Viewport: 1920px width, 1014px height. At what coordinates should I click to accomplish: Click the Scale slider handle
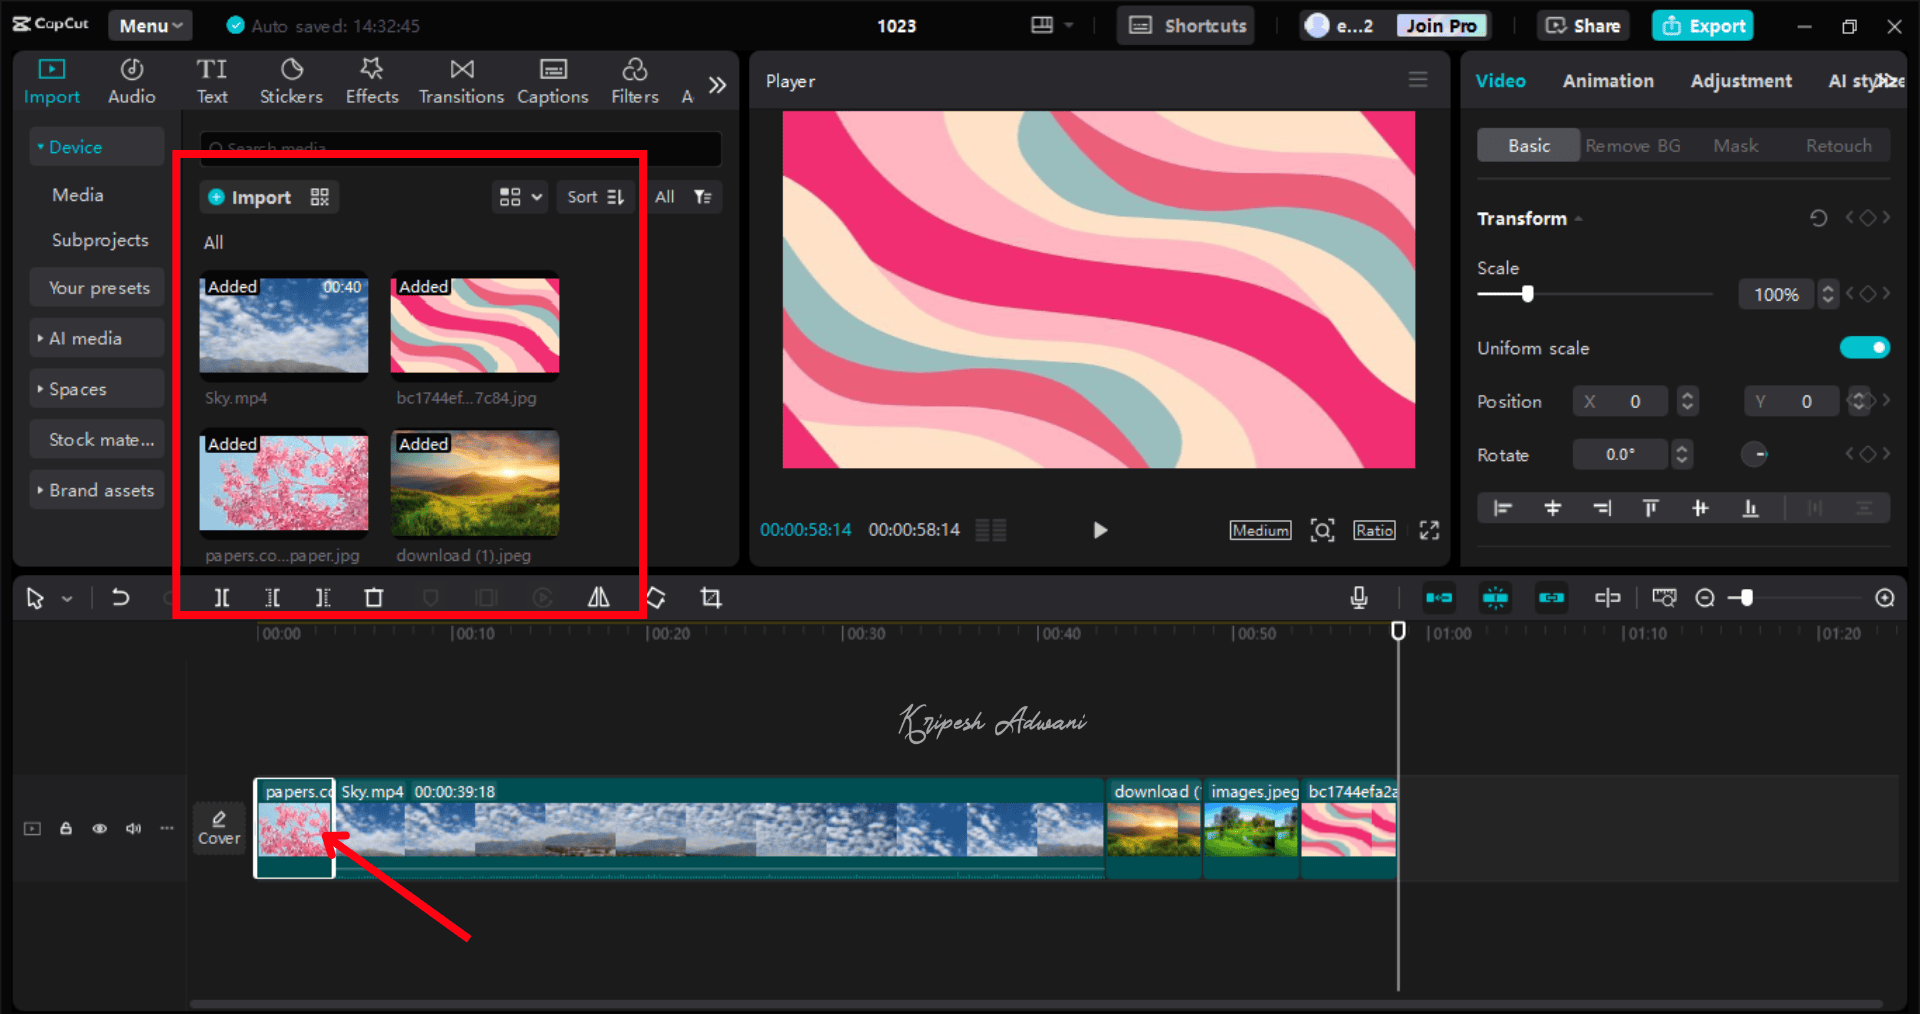[1527, 294]
